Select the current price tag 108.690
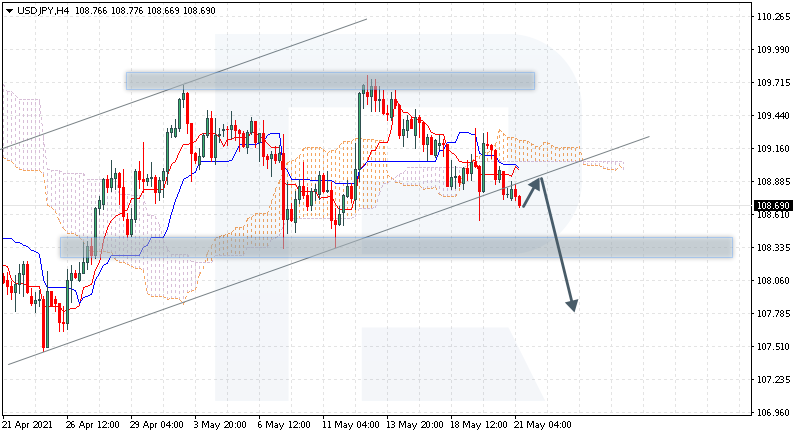This screenshot has width=797, height=436. (x=773, y=206)
